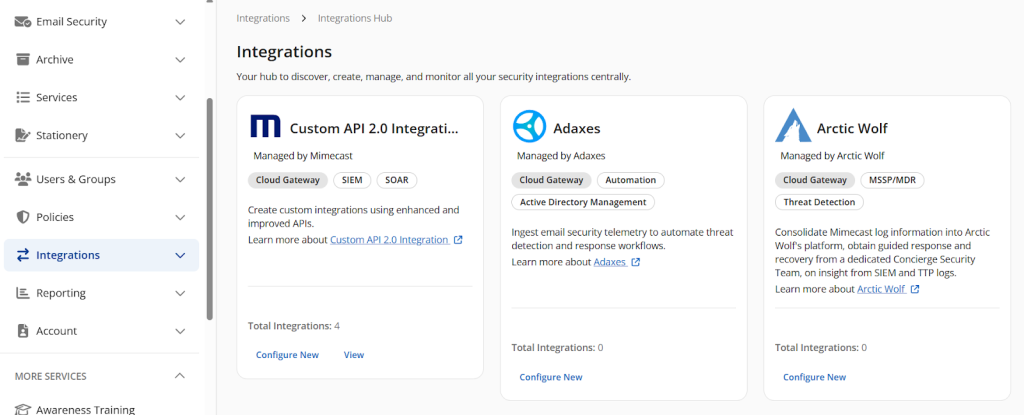The height and width of the screenshot is (415, 1024).
Task: Click the Reporting chart icon
Action: point(23,293)
